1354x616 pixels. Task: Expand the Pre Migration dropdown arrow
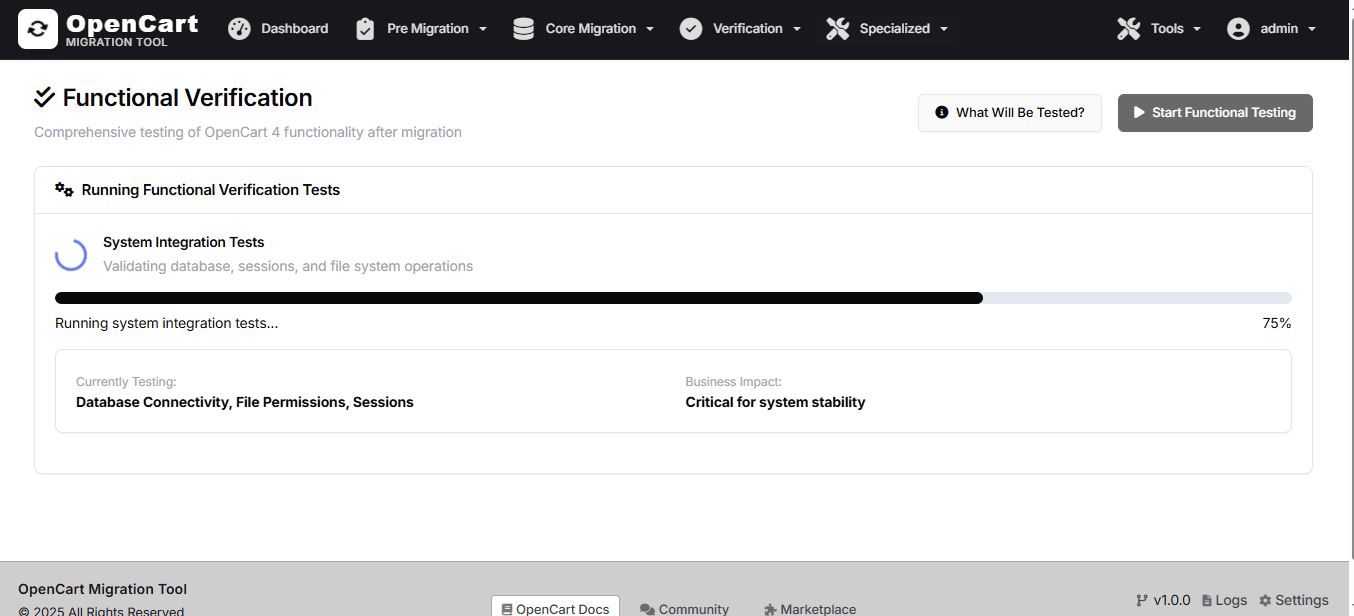tap(483, 29)
